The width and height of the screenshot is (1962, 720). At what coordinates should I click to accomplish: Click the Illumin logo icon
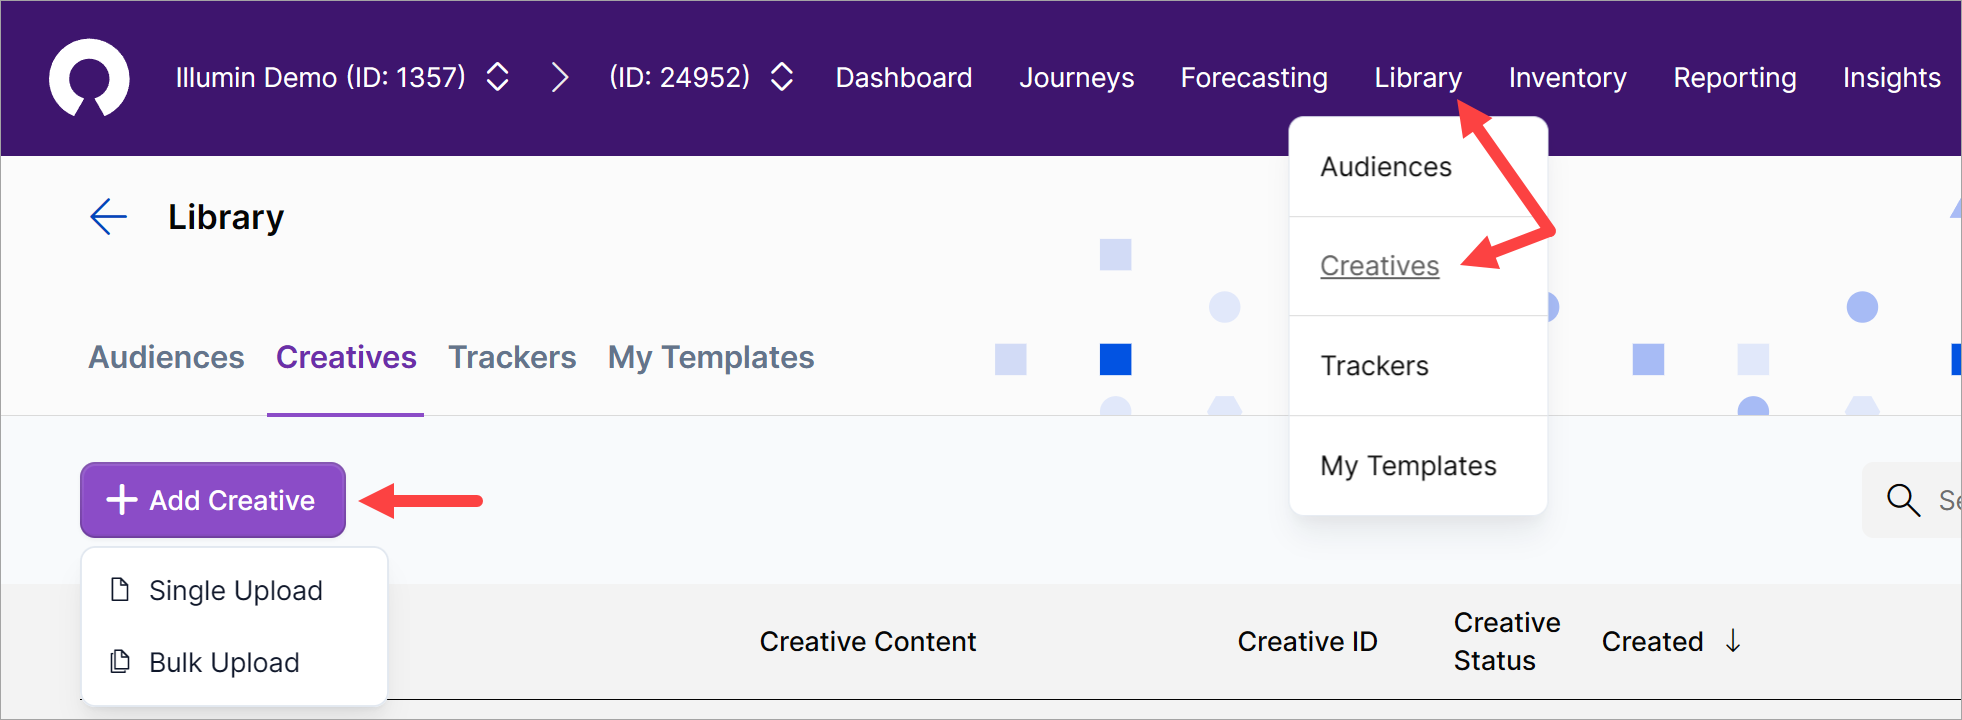coord(89,78)
